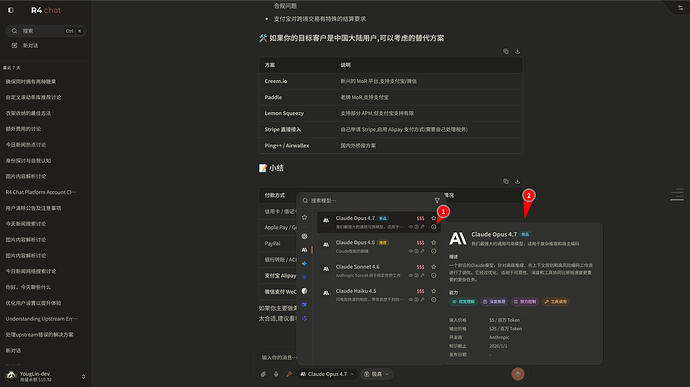690x387 pixels.
Task: Click the orange tool-use capability tag
Action: coord(556,302)
